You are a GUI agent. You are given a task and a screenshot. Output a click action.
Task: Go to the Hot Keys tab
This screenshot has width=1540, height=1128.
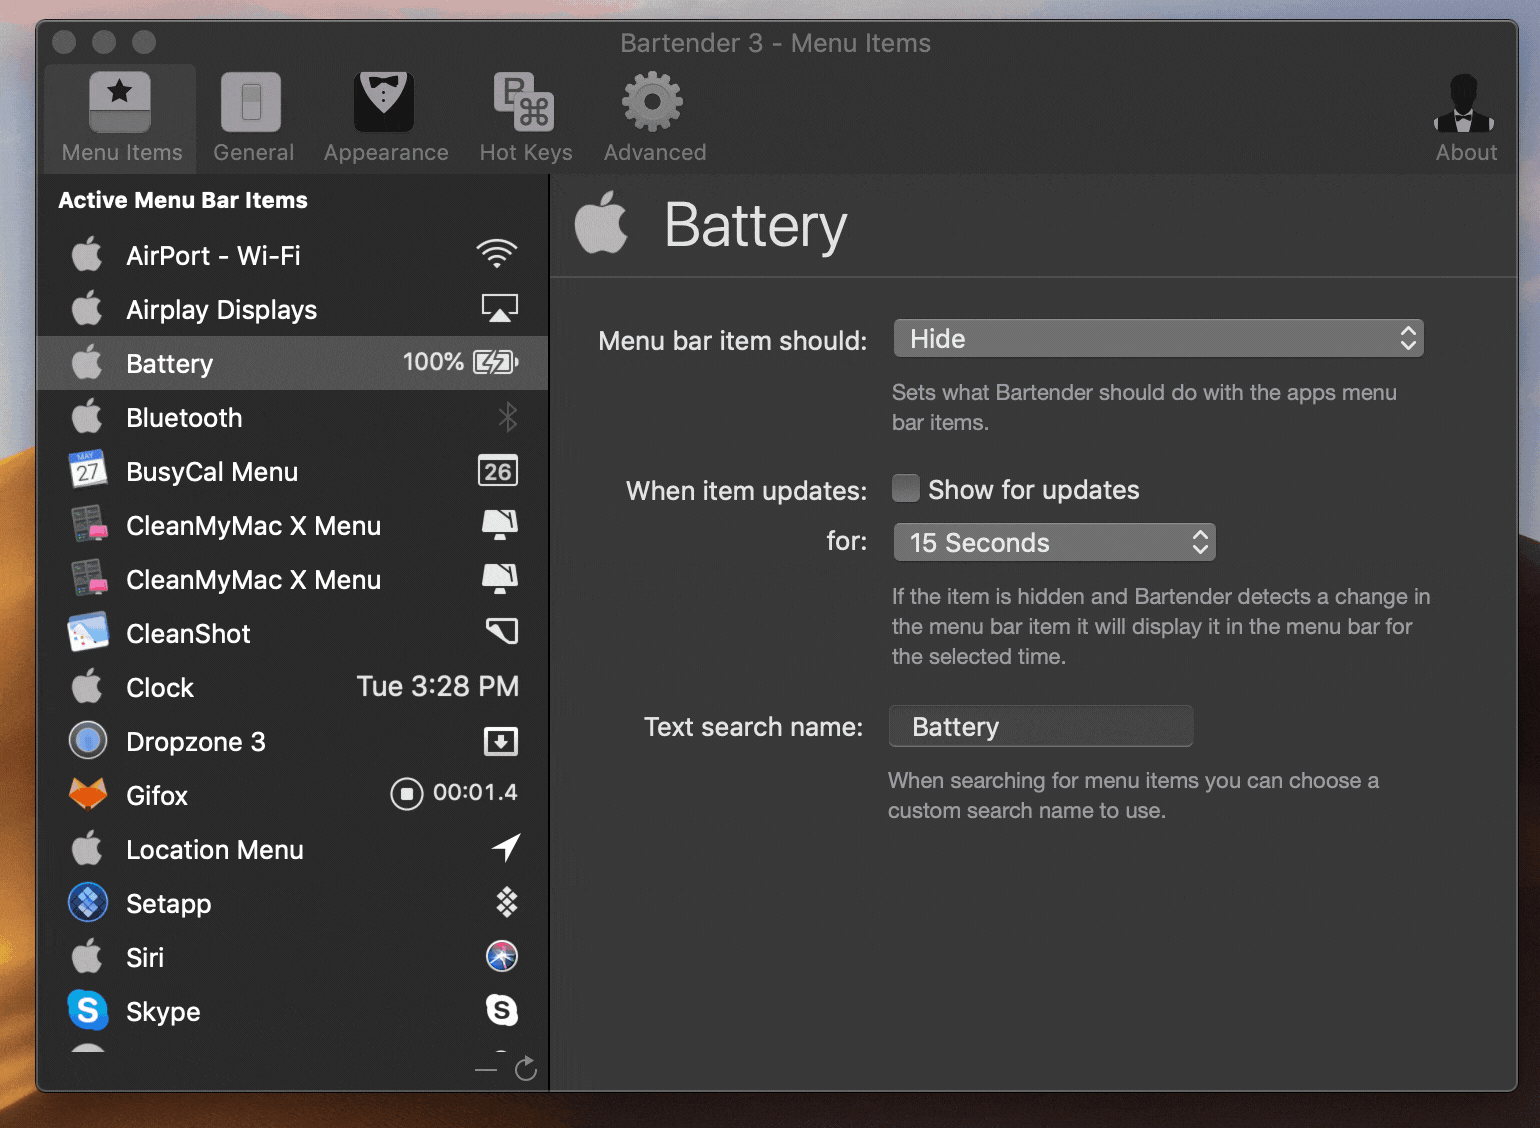(526, 118)
